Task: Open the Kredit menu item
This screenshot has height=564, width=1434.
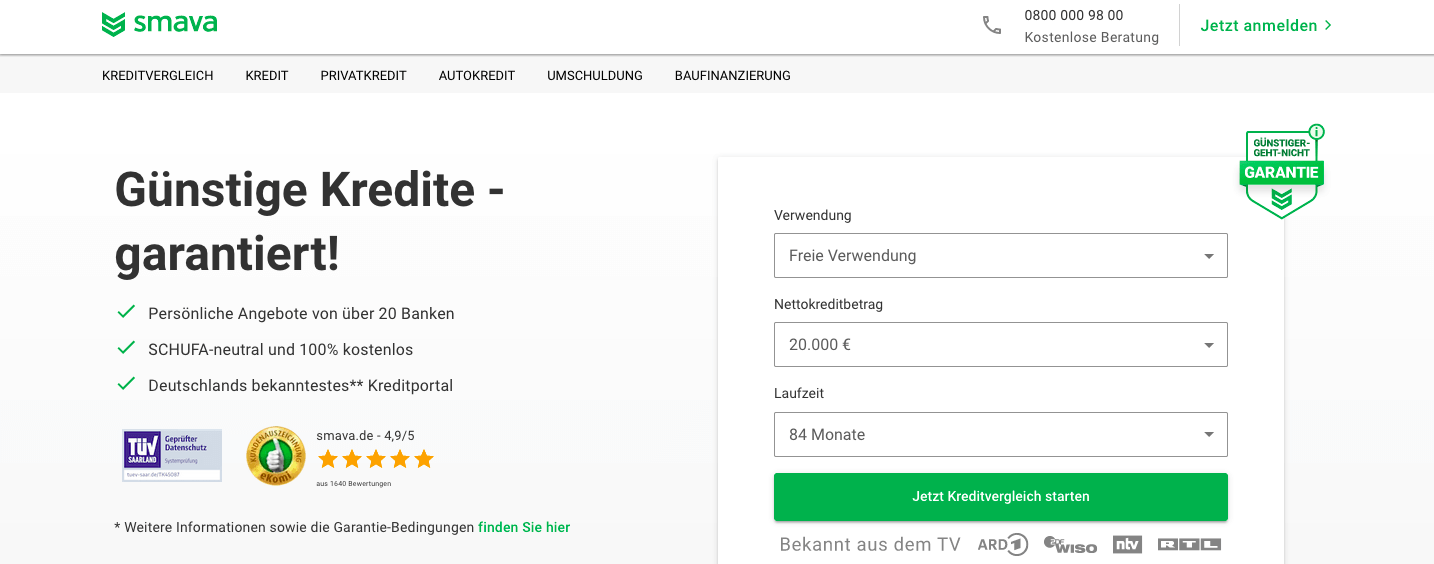Action: click(x=267, y=76)
